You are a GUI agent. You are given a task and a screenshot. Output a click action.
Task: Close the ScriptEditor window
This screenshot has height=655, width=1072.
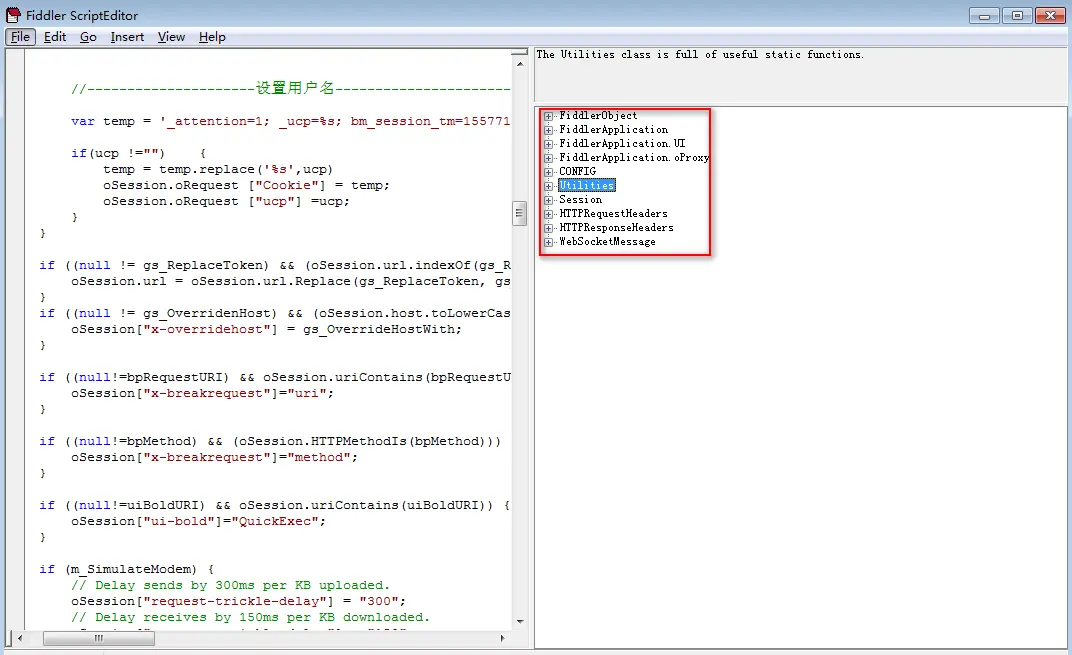(1050, 16)
